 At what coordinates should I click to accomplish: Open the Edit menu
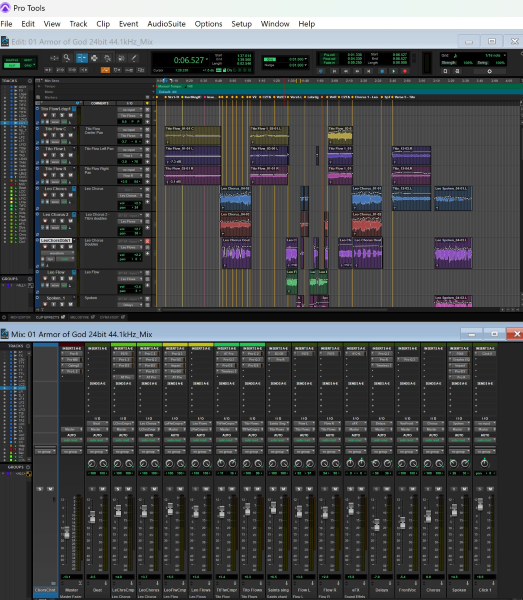tap(28, 24)
